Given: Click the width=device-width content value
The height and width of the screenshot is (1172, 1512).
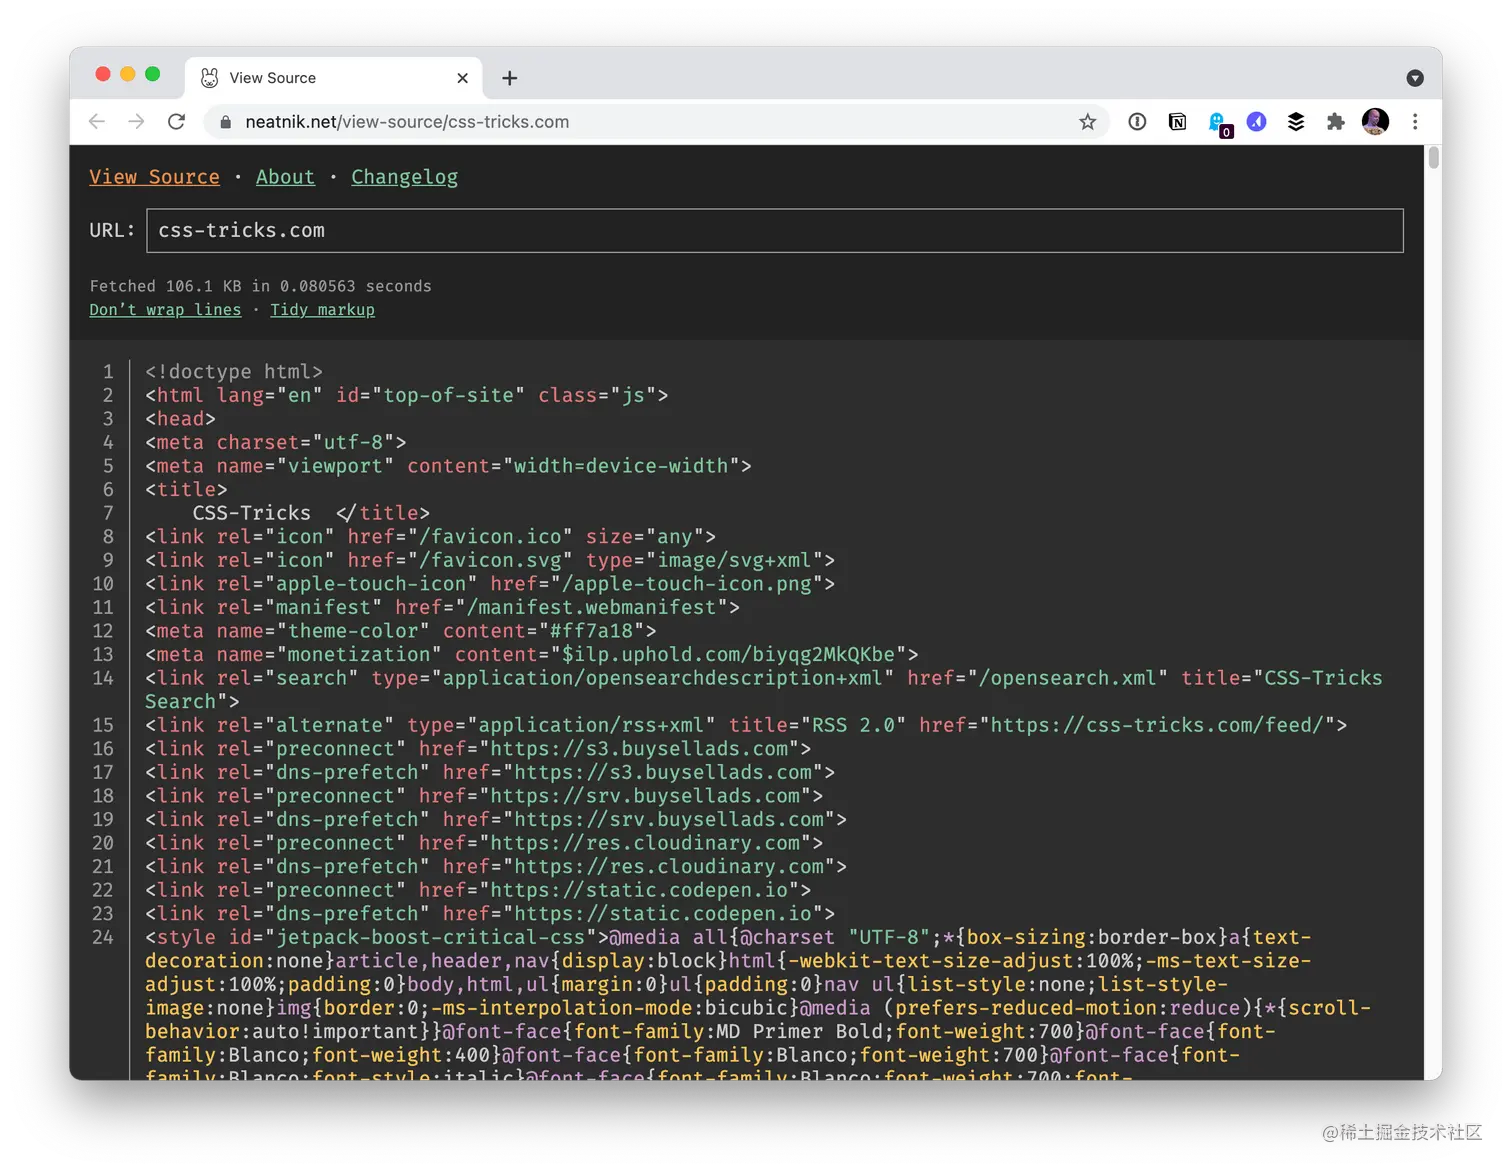Looking at the screenshot, I should click(620, 466).
